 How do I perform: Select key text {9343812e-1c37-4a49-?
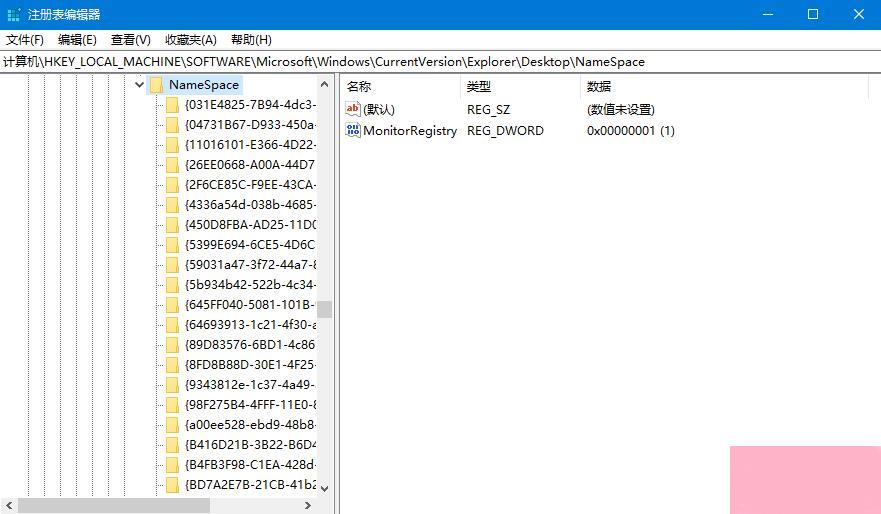pos(250,385)
